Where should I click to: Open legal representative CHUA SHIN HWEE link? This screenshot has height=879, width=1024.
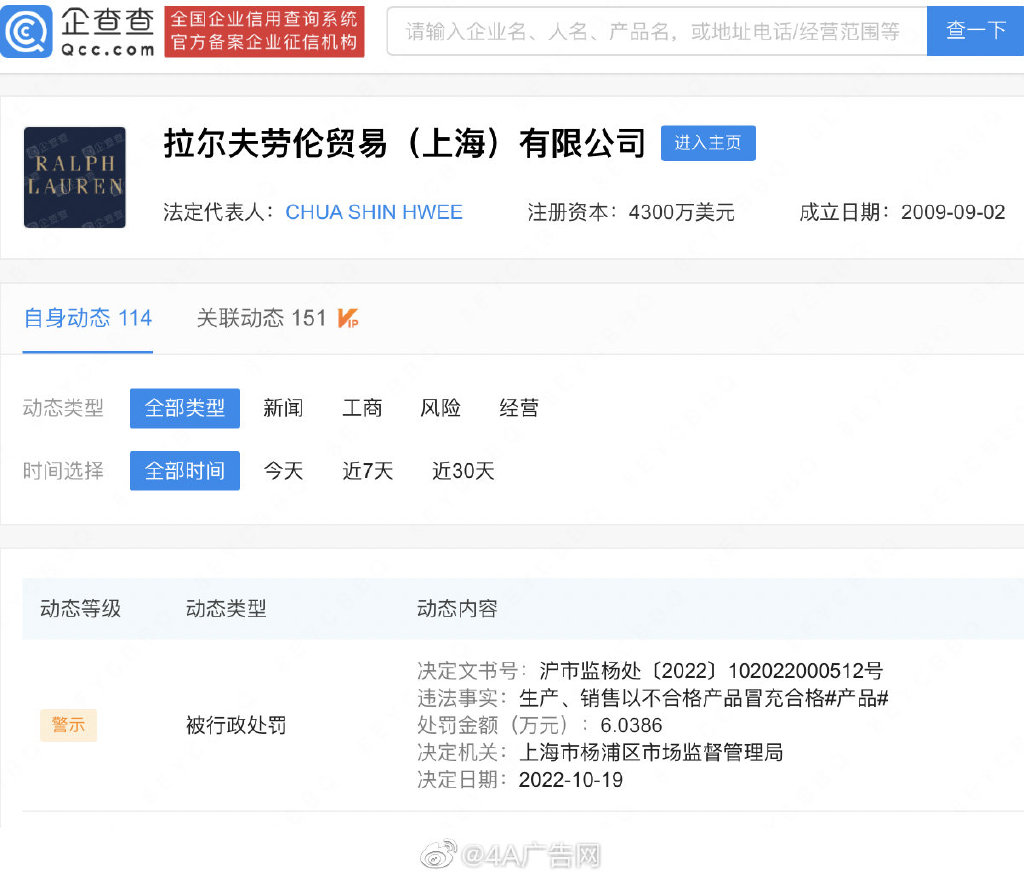pyautogui.click(x=374, y=212)
